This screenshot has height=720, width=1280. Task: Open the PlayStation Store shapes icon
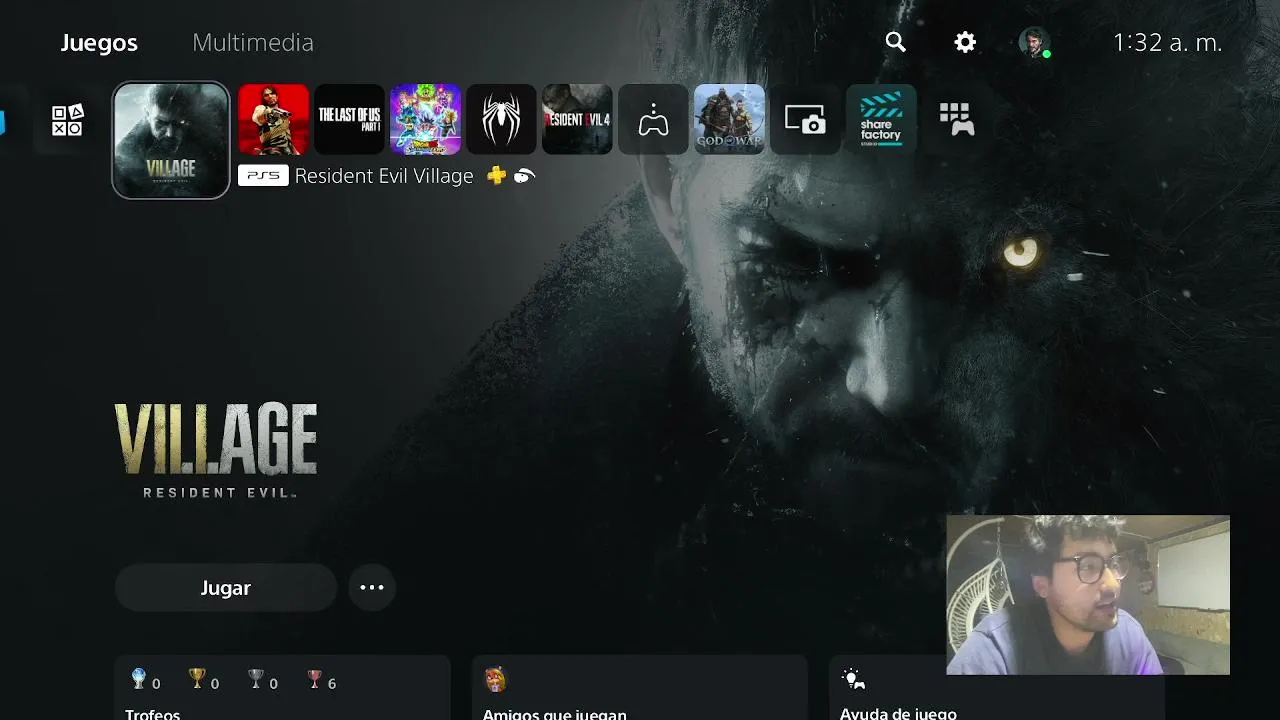pyautogui.click(x=67, y=120)
